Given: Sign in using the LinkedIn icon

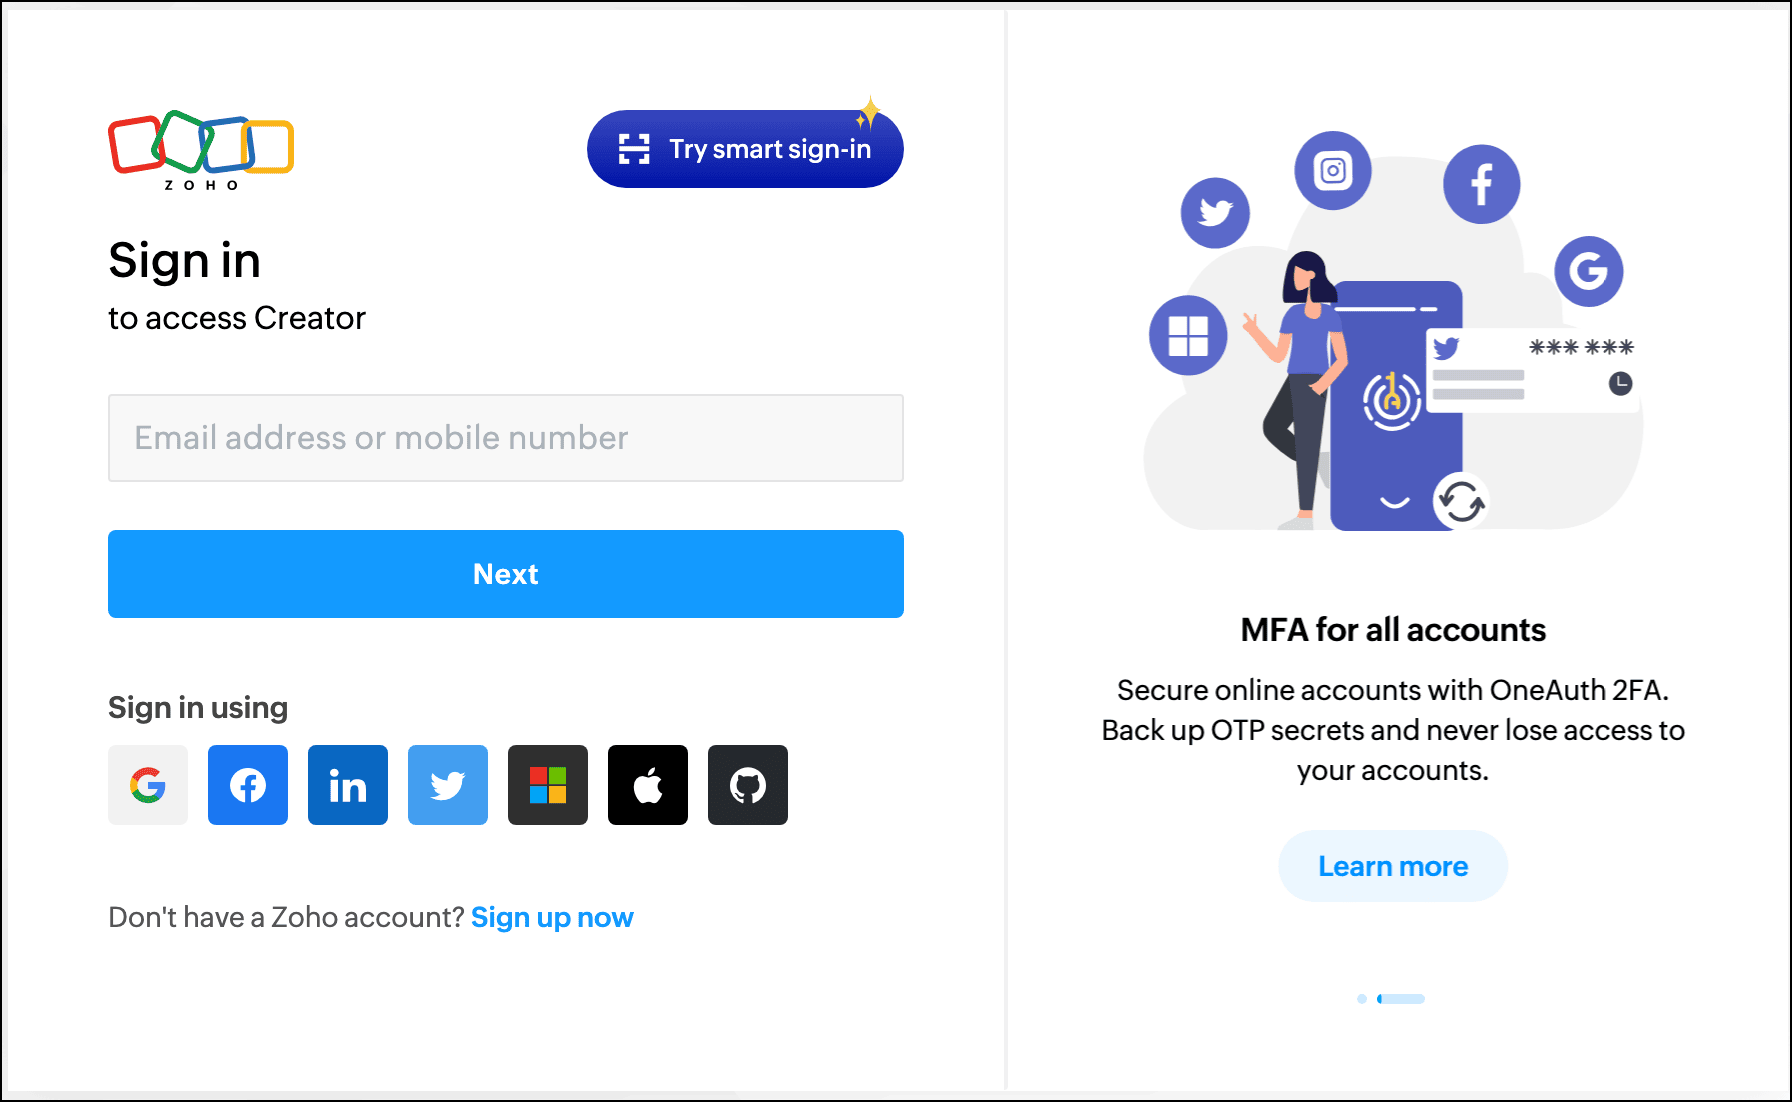Looking at the screenshot, I should 348,785.
